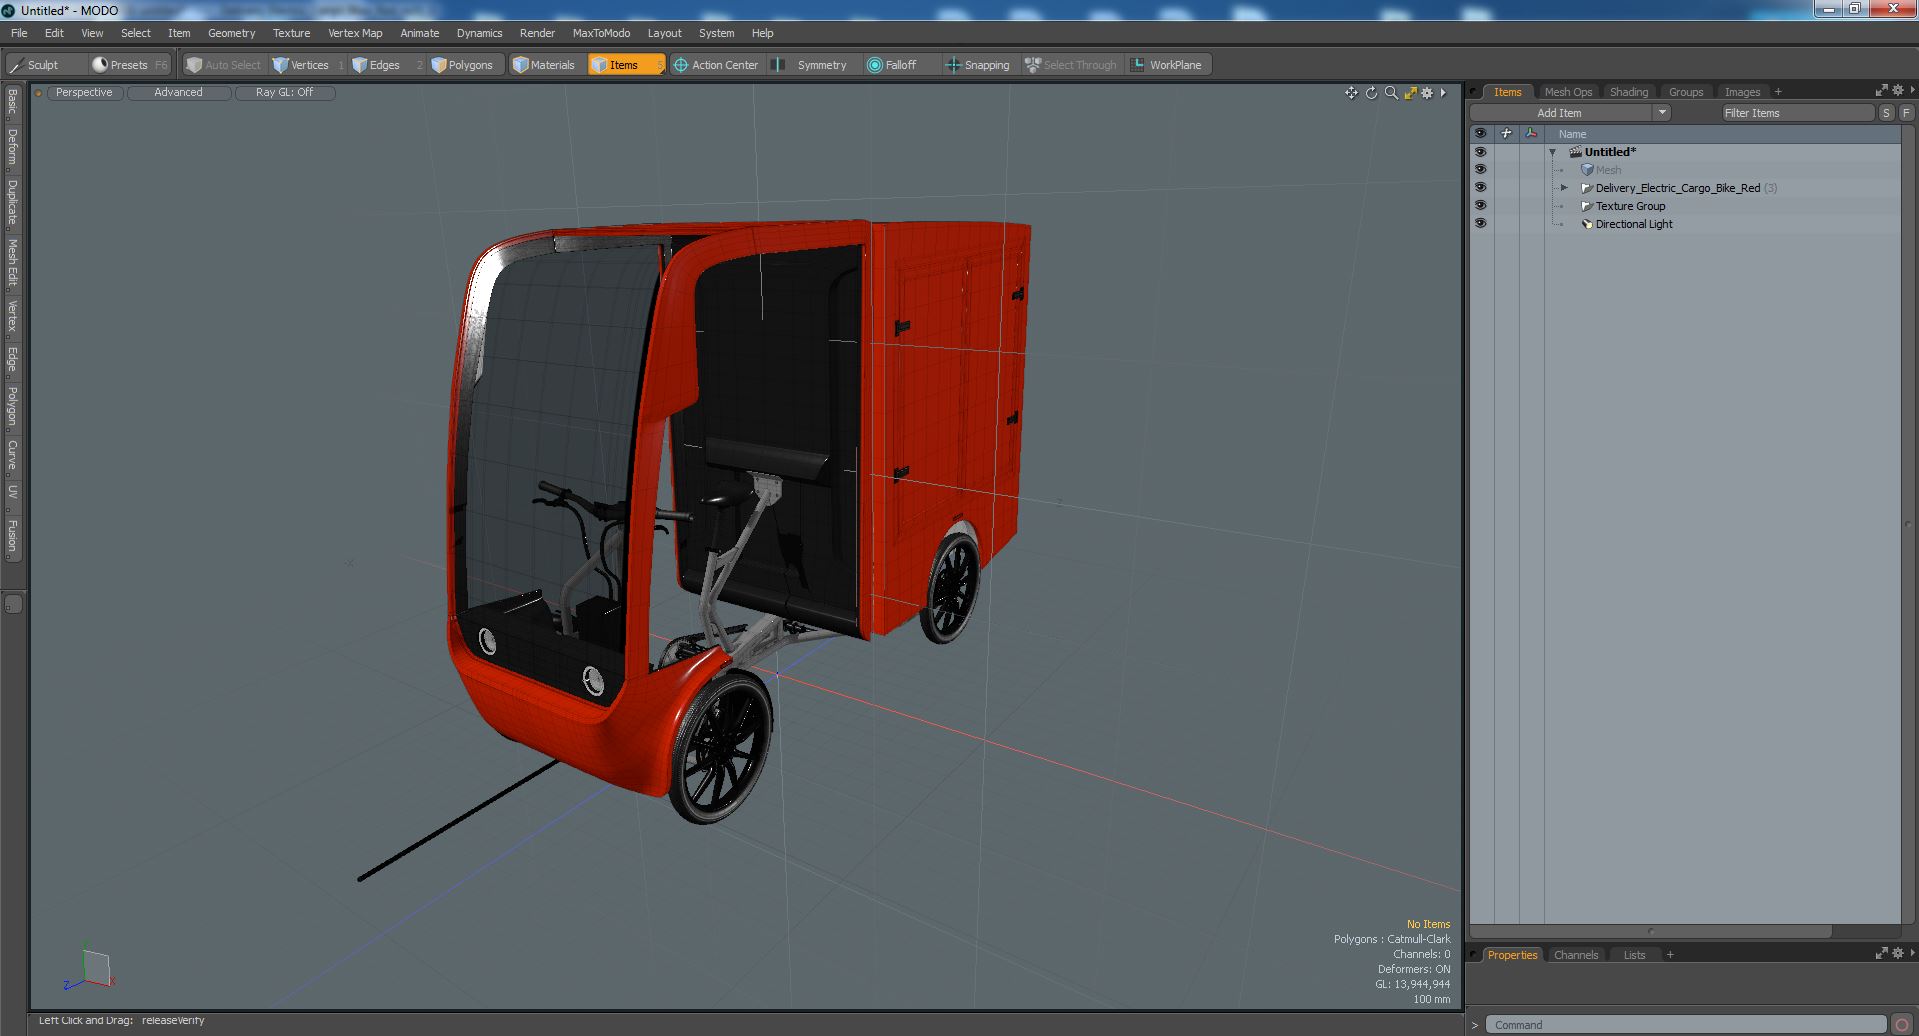Viewport: 1919px width, 1036px height.
Task: Switch to the Channels tab
Action: (1576, 955)
